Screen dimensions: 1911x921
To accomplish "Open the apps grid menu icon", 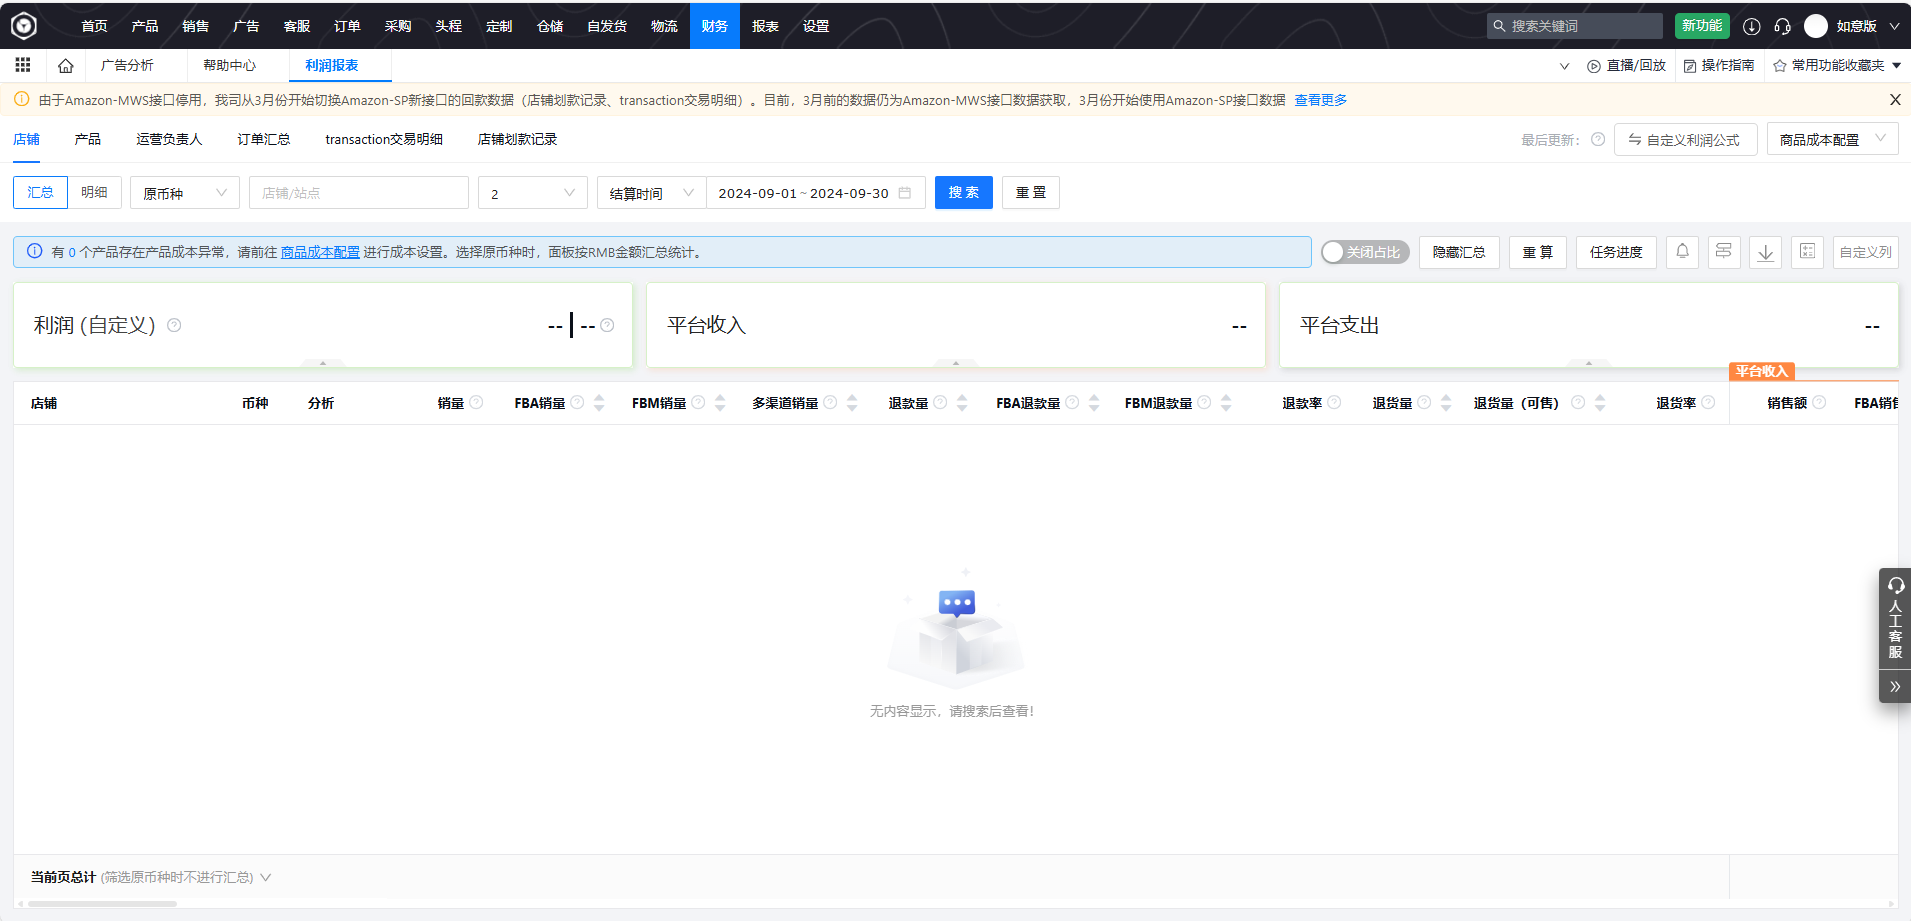I will coord(22,65).
